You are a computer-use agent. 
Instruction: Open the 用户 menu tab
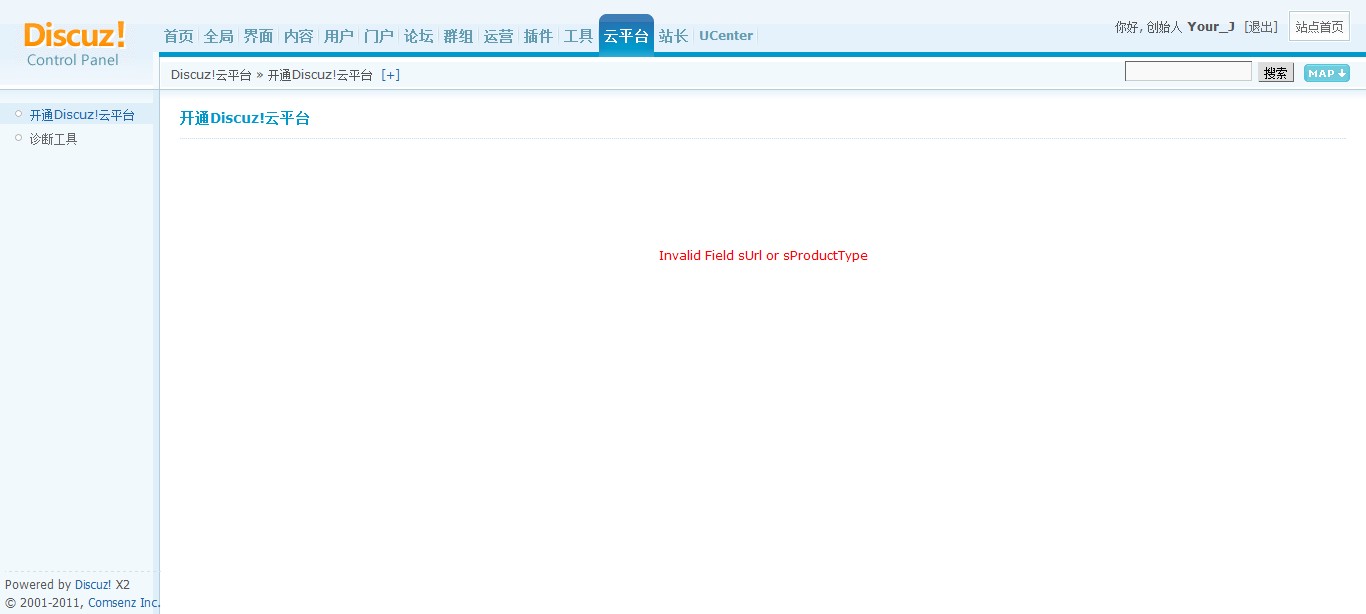[x=339, y=36]
